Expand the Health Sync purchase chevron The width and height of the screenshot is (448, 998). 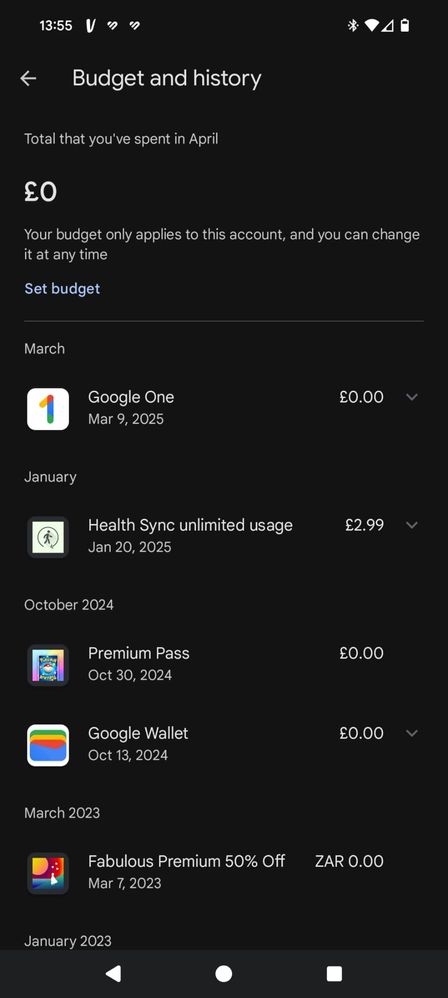click(412, 525)
